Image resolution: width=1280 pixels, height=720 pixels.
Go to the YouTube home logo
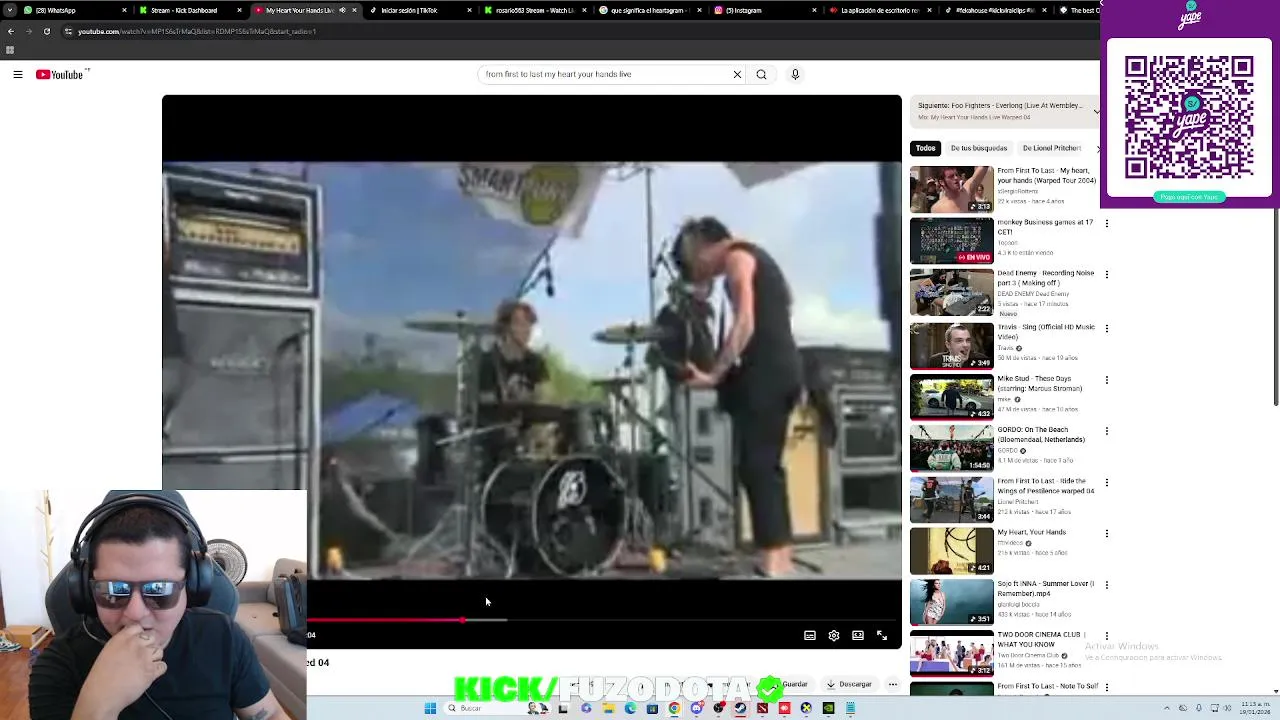tap(61, 74)
